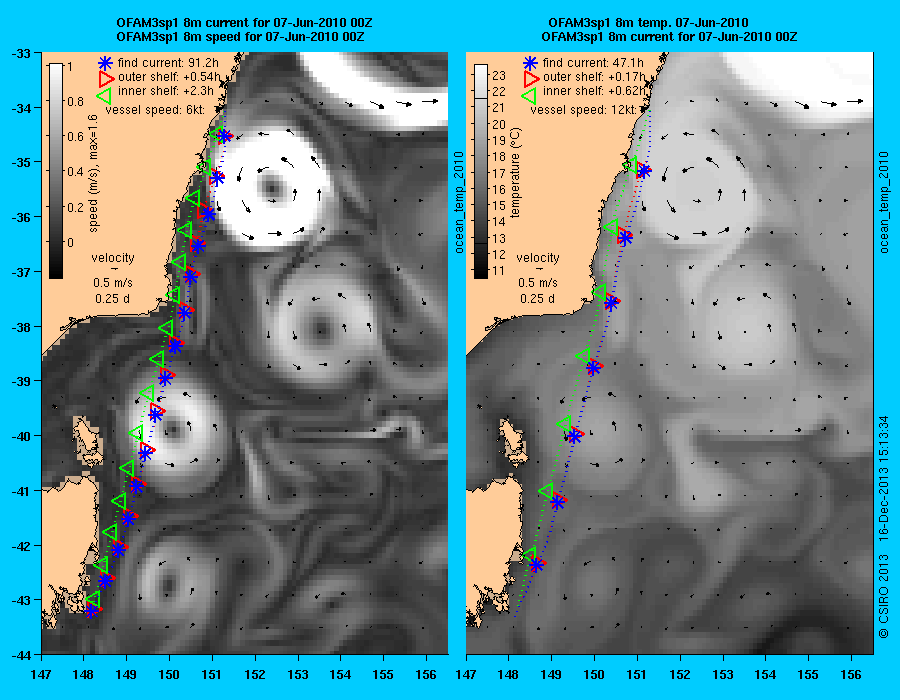Click the '-40' latitude tick label
The width and height of the screenshot is (900, 700).
click(21, 436)
